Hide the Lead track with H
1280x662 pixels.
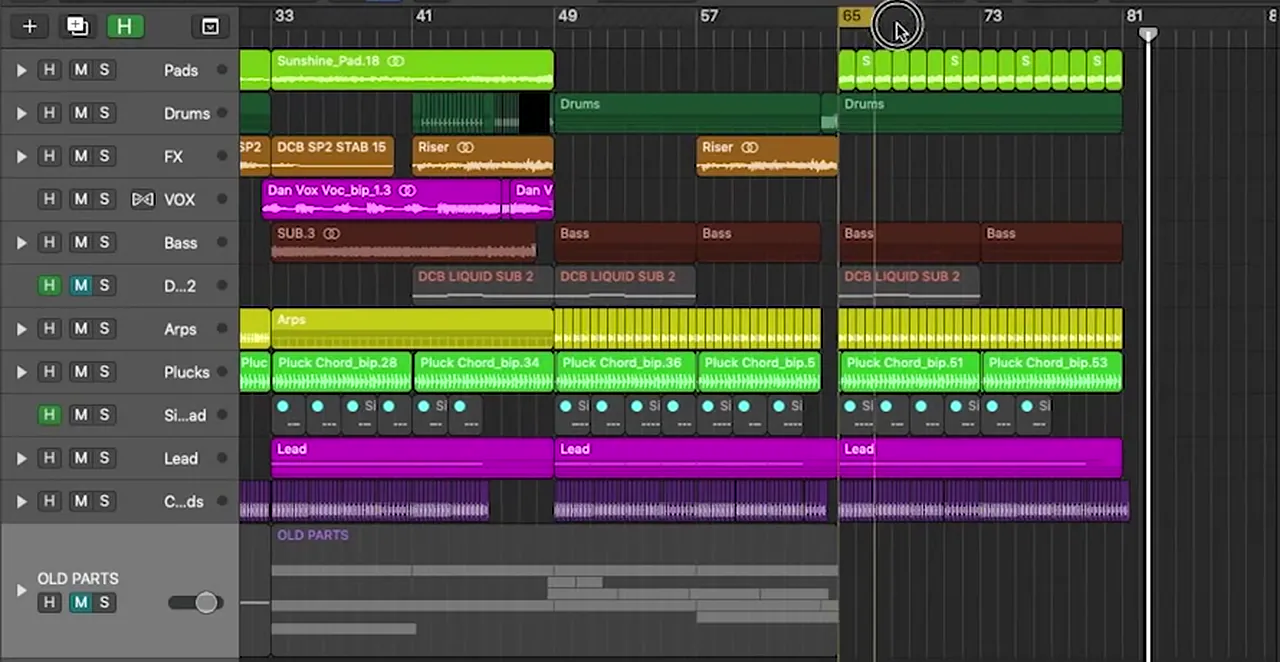(x=48, y=458)
